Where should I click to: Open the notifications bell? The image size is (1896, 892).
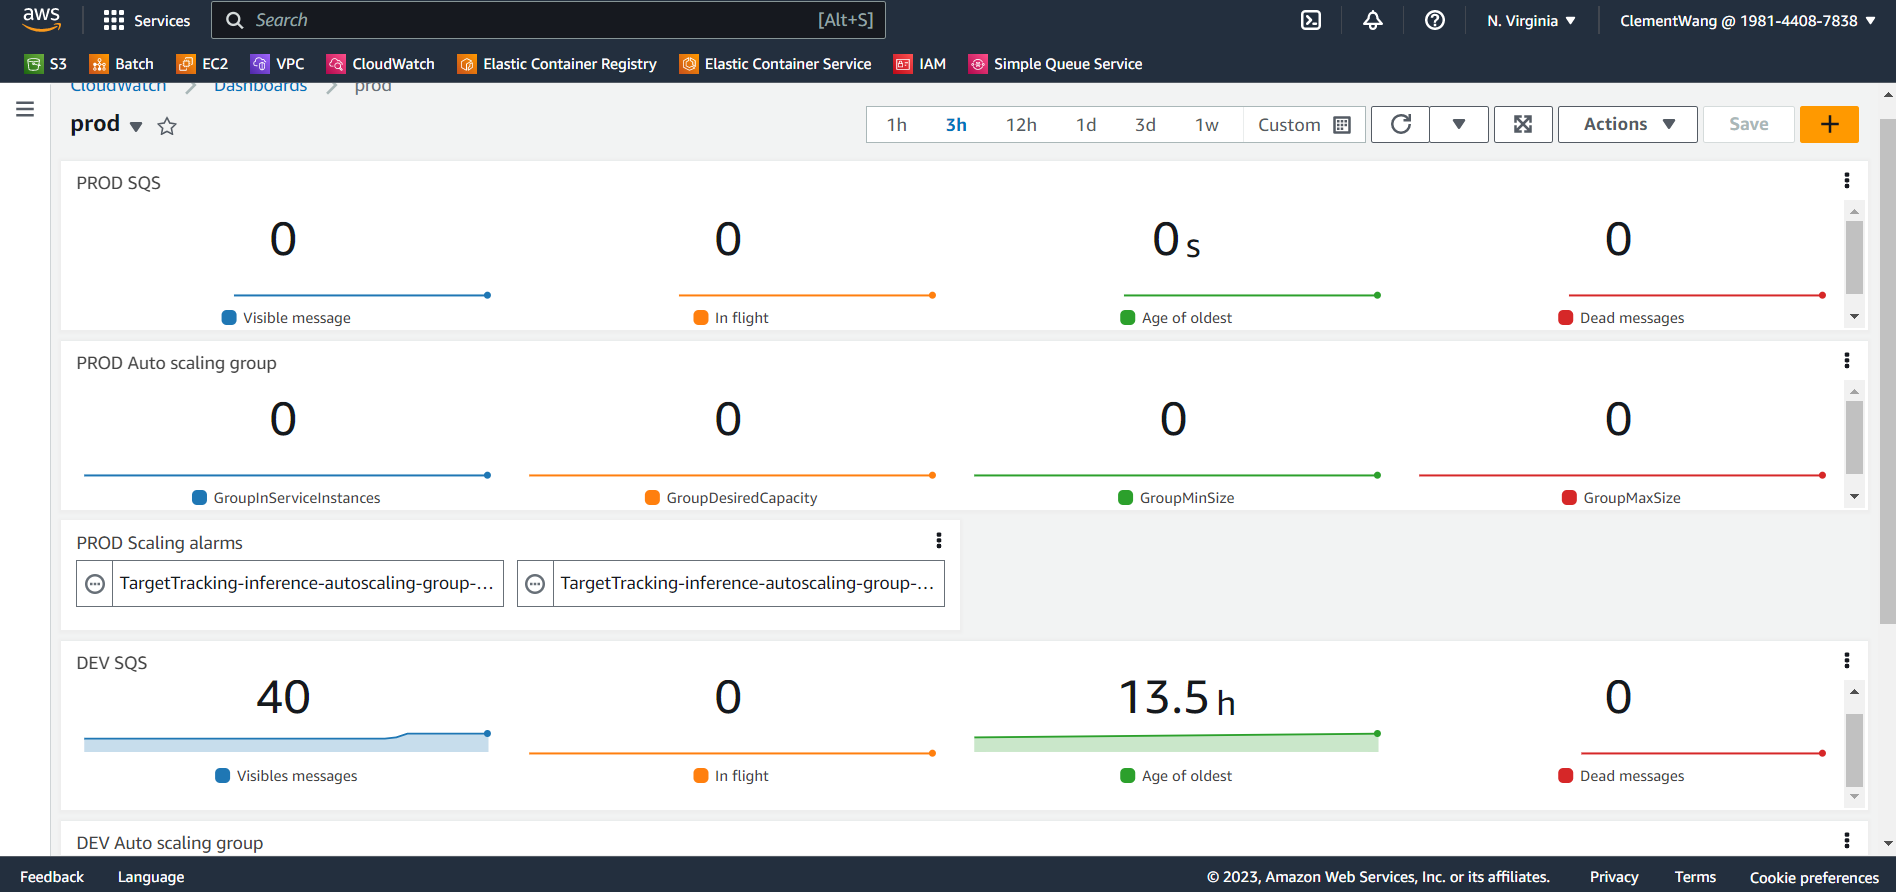(x=1372, y=20)
